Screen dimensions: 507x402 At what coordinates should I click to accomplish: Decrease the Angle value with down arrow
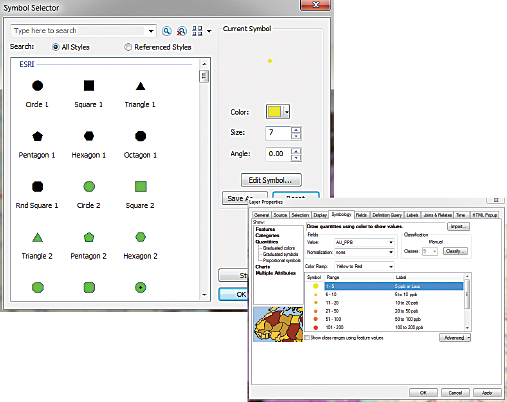click(296, 158)
